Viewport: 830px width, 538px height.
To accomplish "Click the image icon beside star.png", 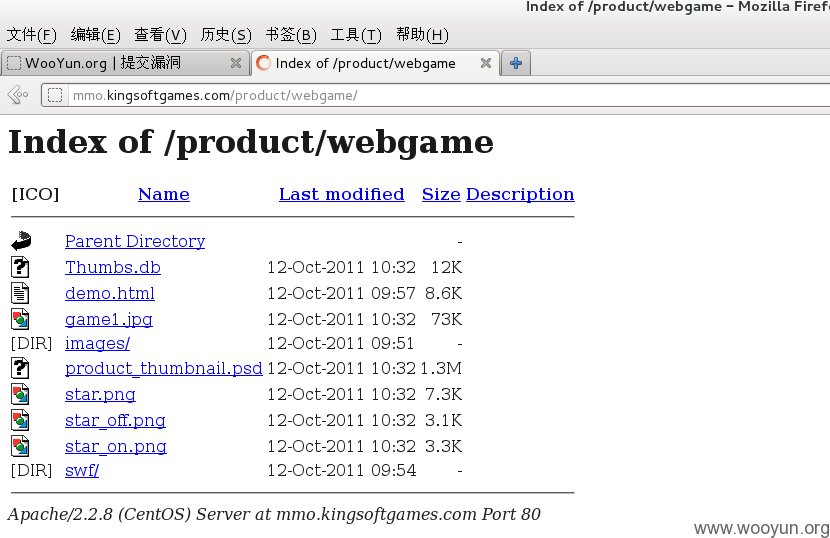I will tap(20, 394).
